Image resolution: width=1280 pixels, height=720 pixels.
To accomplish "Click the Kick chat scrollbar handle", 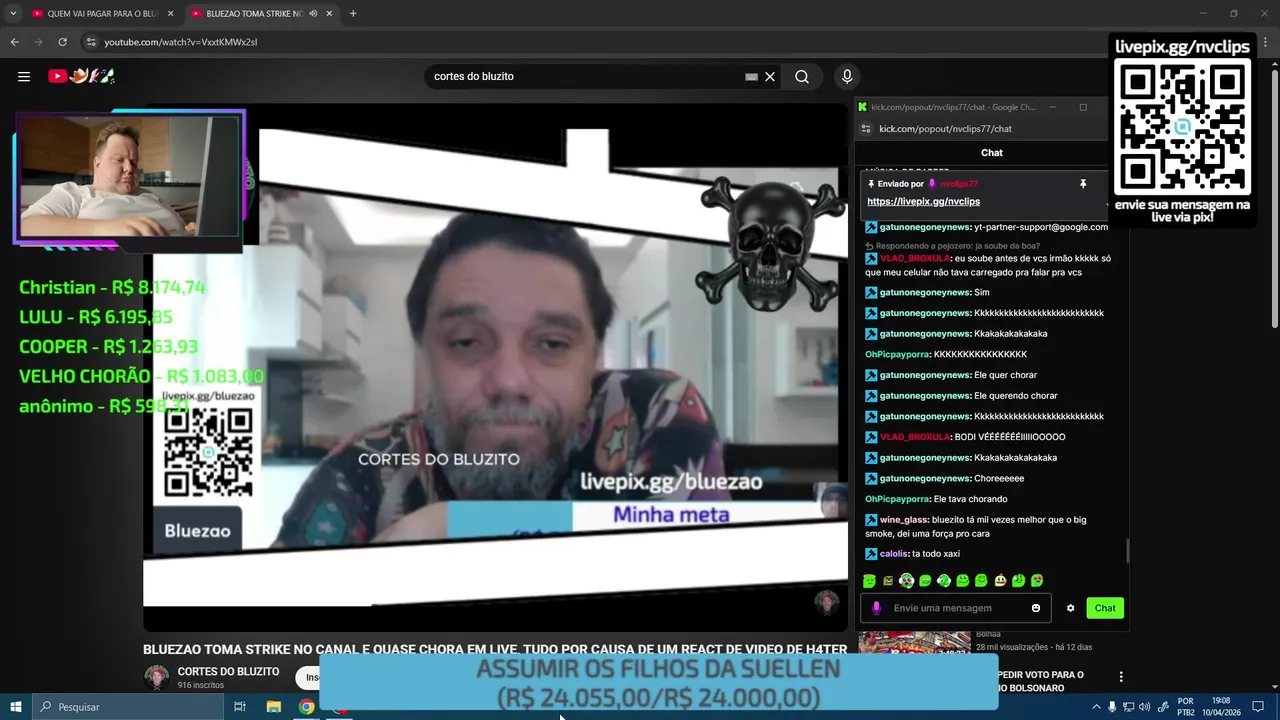I will [x=1128, y=551].
